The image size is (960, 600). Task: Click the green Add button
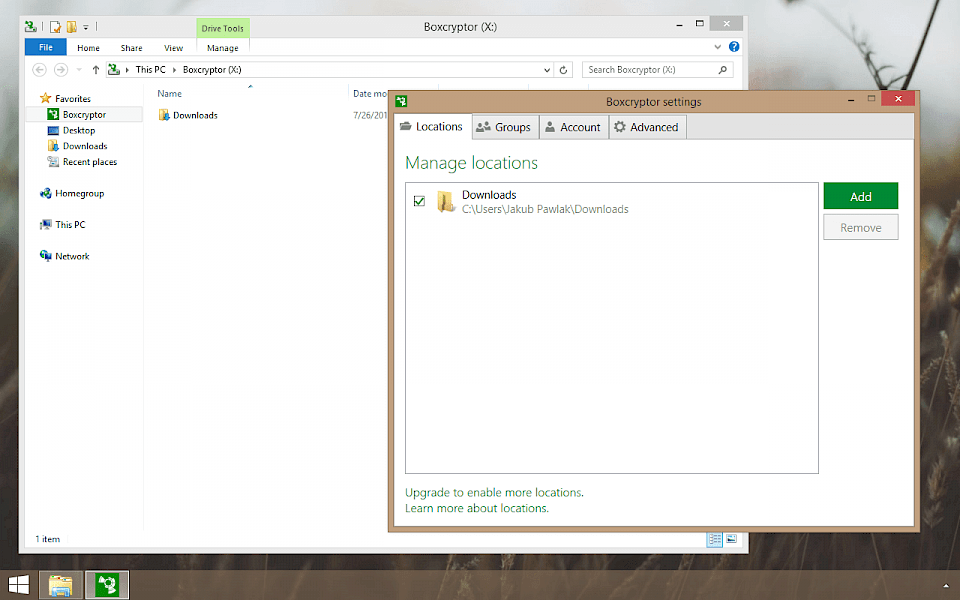[861, 196]
